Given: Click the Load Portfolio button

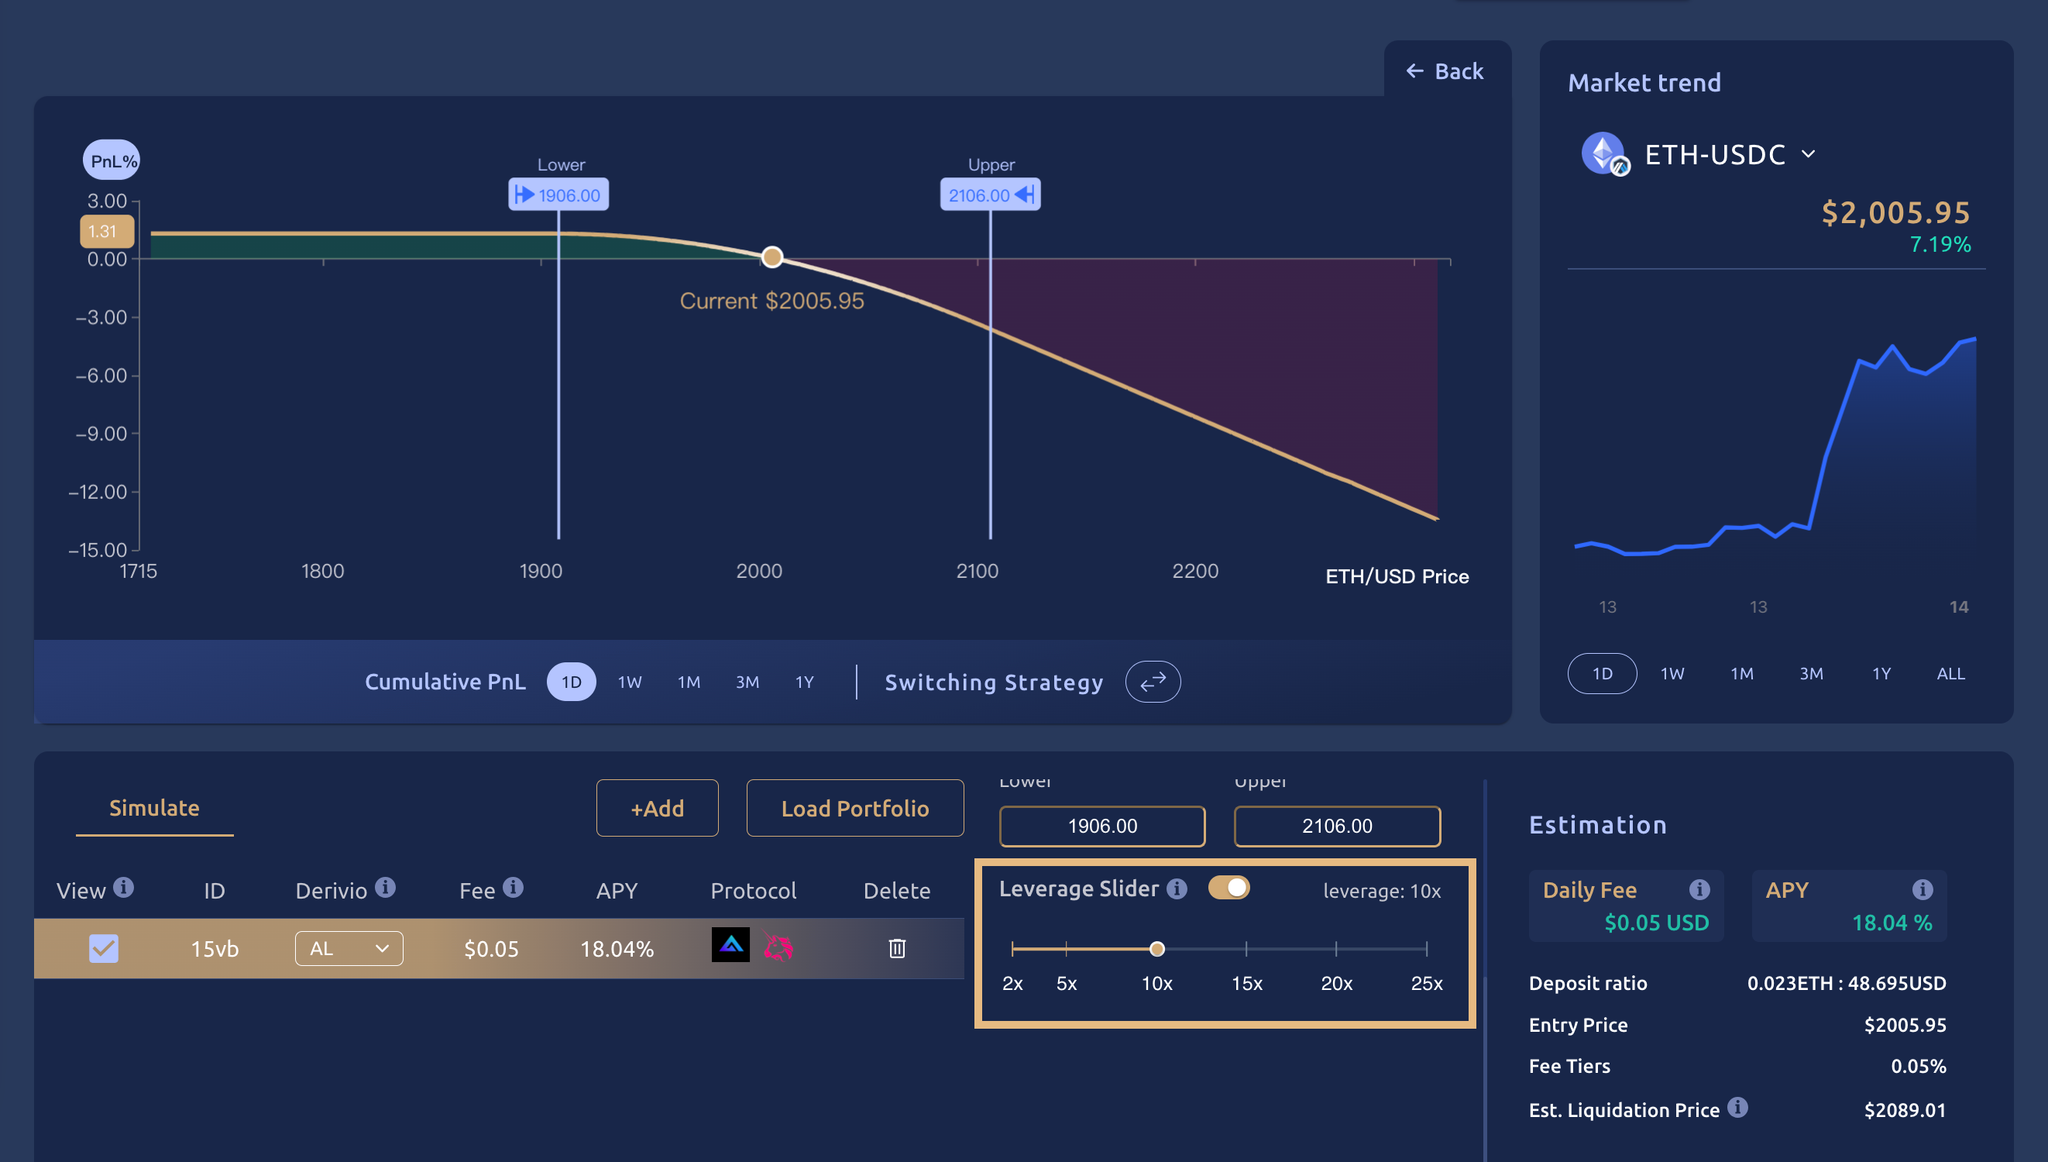Looking at the screenshot, I should (x=855, y=808).
